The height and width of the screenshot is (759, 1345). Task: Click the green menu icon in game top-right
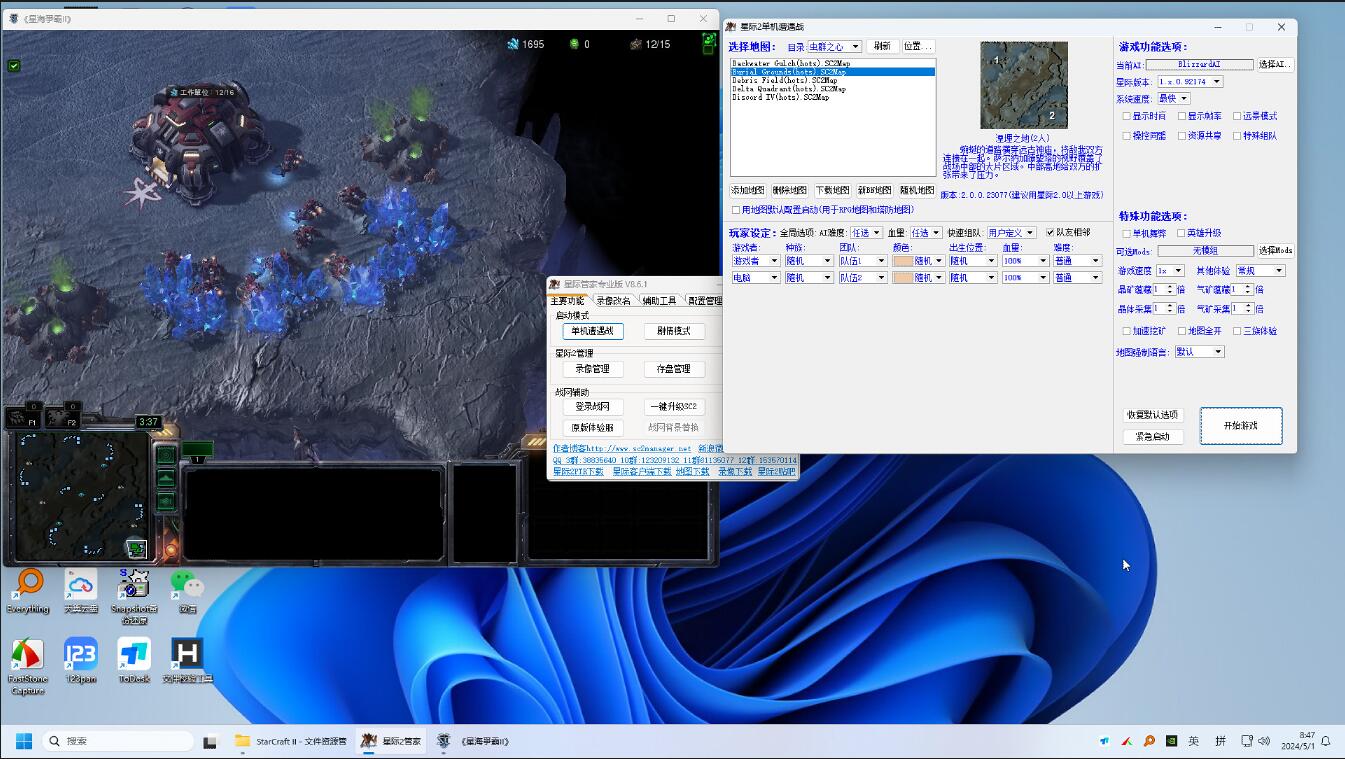click(x=709, y=43)
